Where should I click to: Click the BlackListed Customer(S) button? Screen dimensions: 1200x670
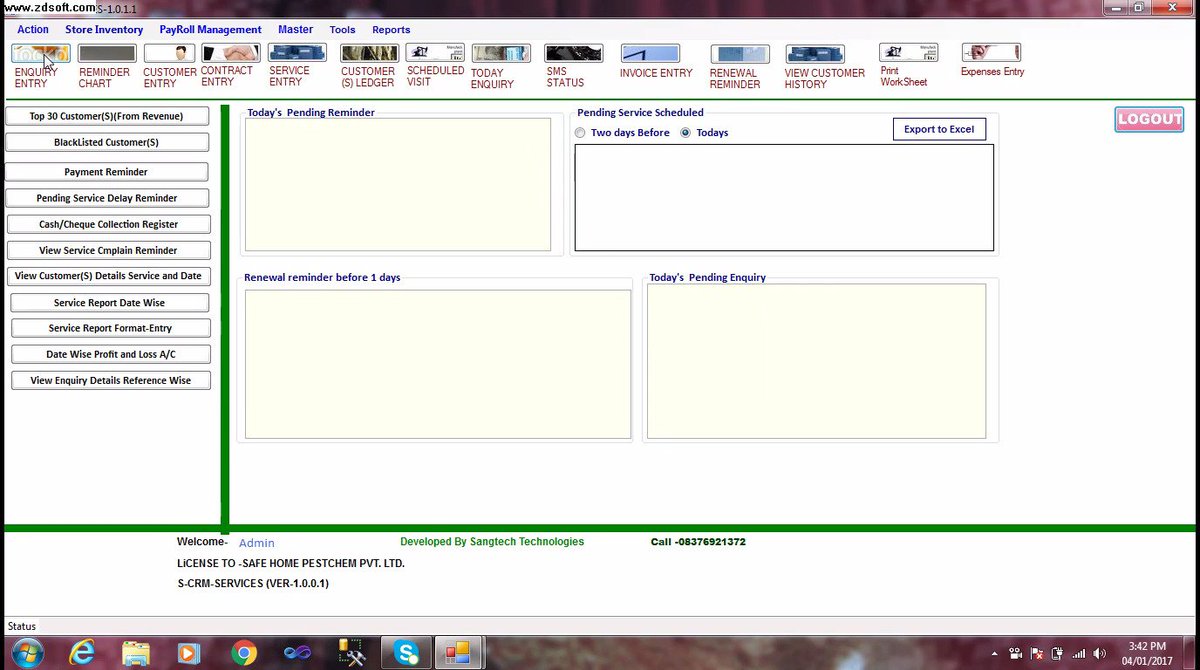(107, 142)
